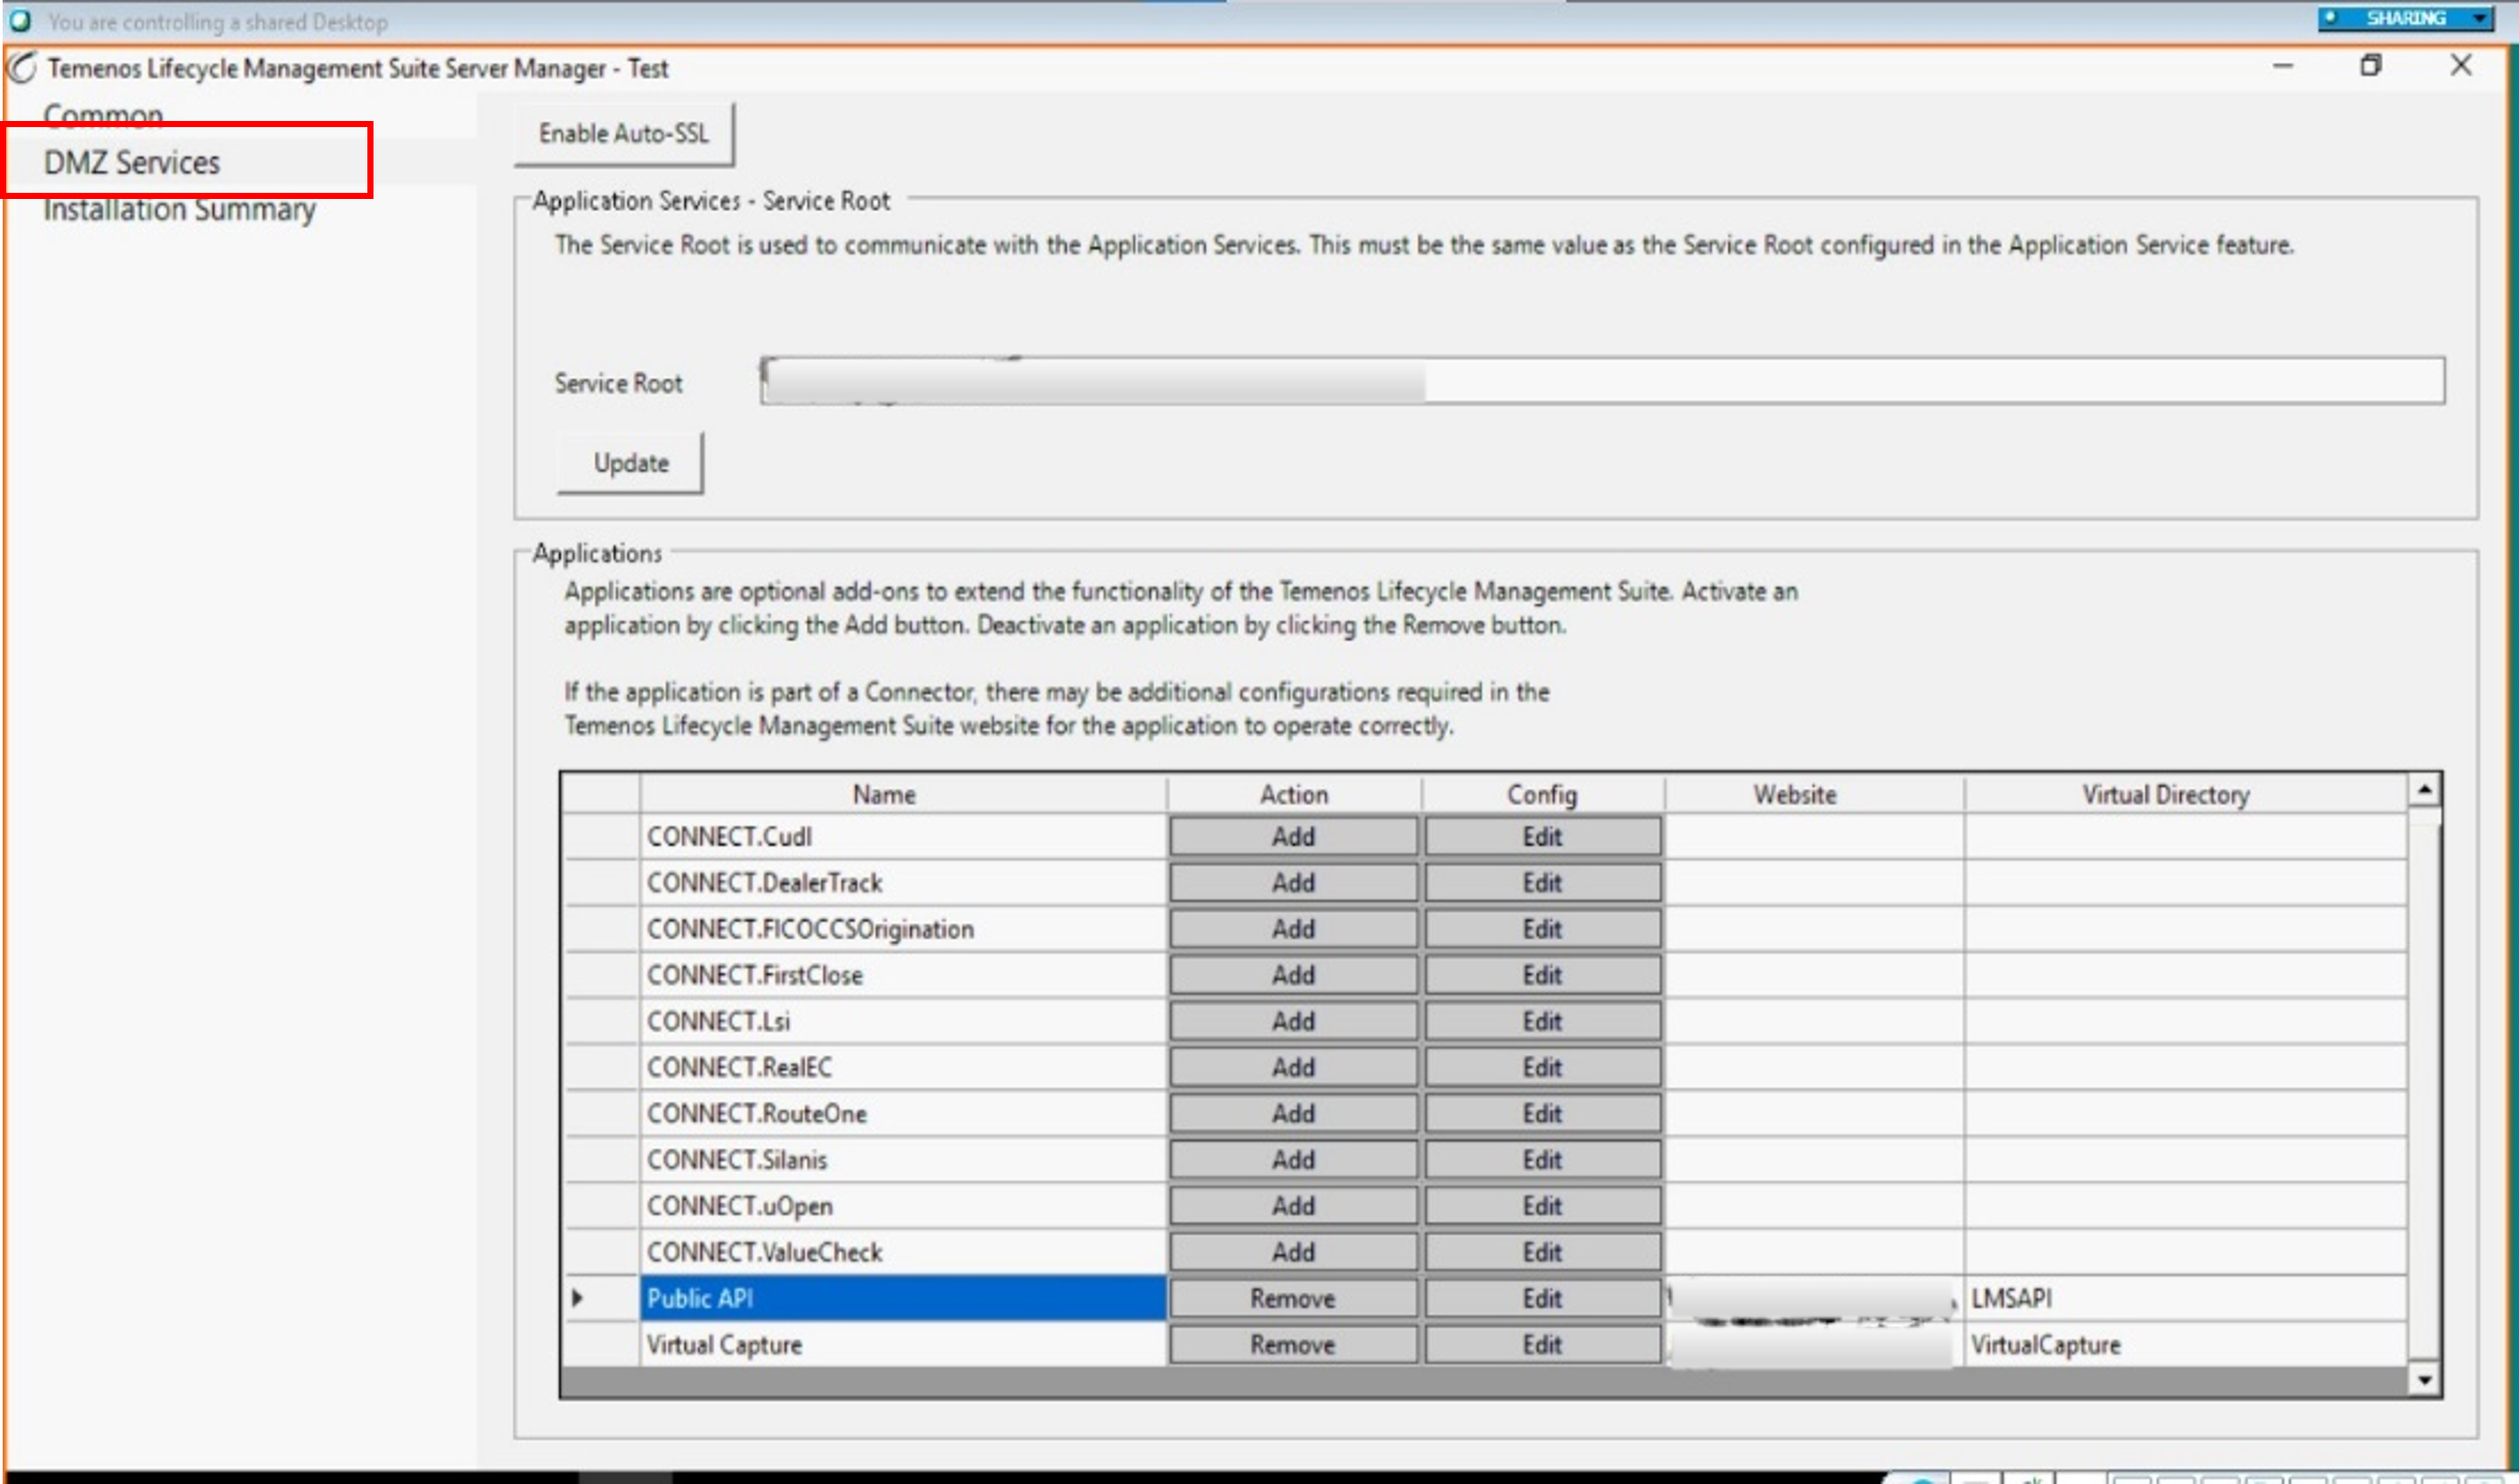The image size is (2519, 1484).
Task: Edit config for CONNECT.uOpen
Action: (x=1542, y=1206)
